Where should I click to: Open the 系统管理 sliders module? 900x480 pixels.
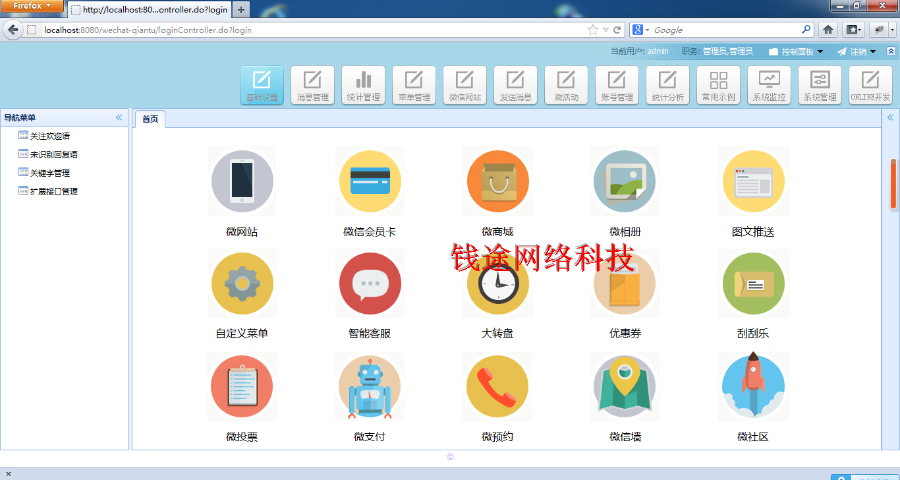[x=820, y=85]
